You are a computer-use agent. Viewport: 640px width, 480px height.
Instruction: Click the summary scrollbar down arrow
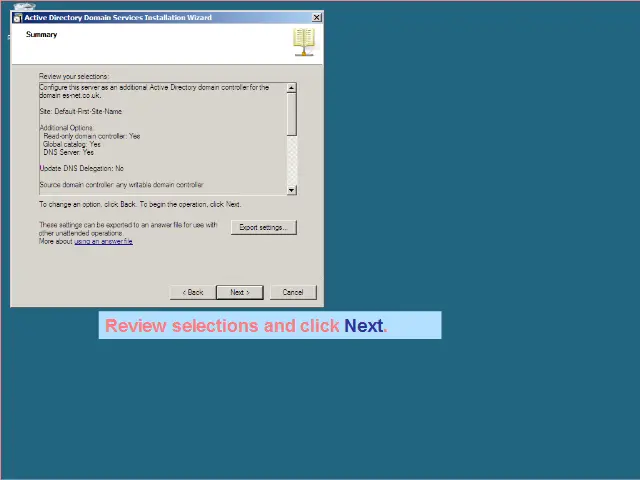(x=291, y=190)
